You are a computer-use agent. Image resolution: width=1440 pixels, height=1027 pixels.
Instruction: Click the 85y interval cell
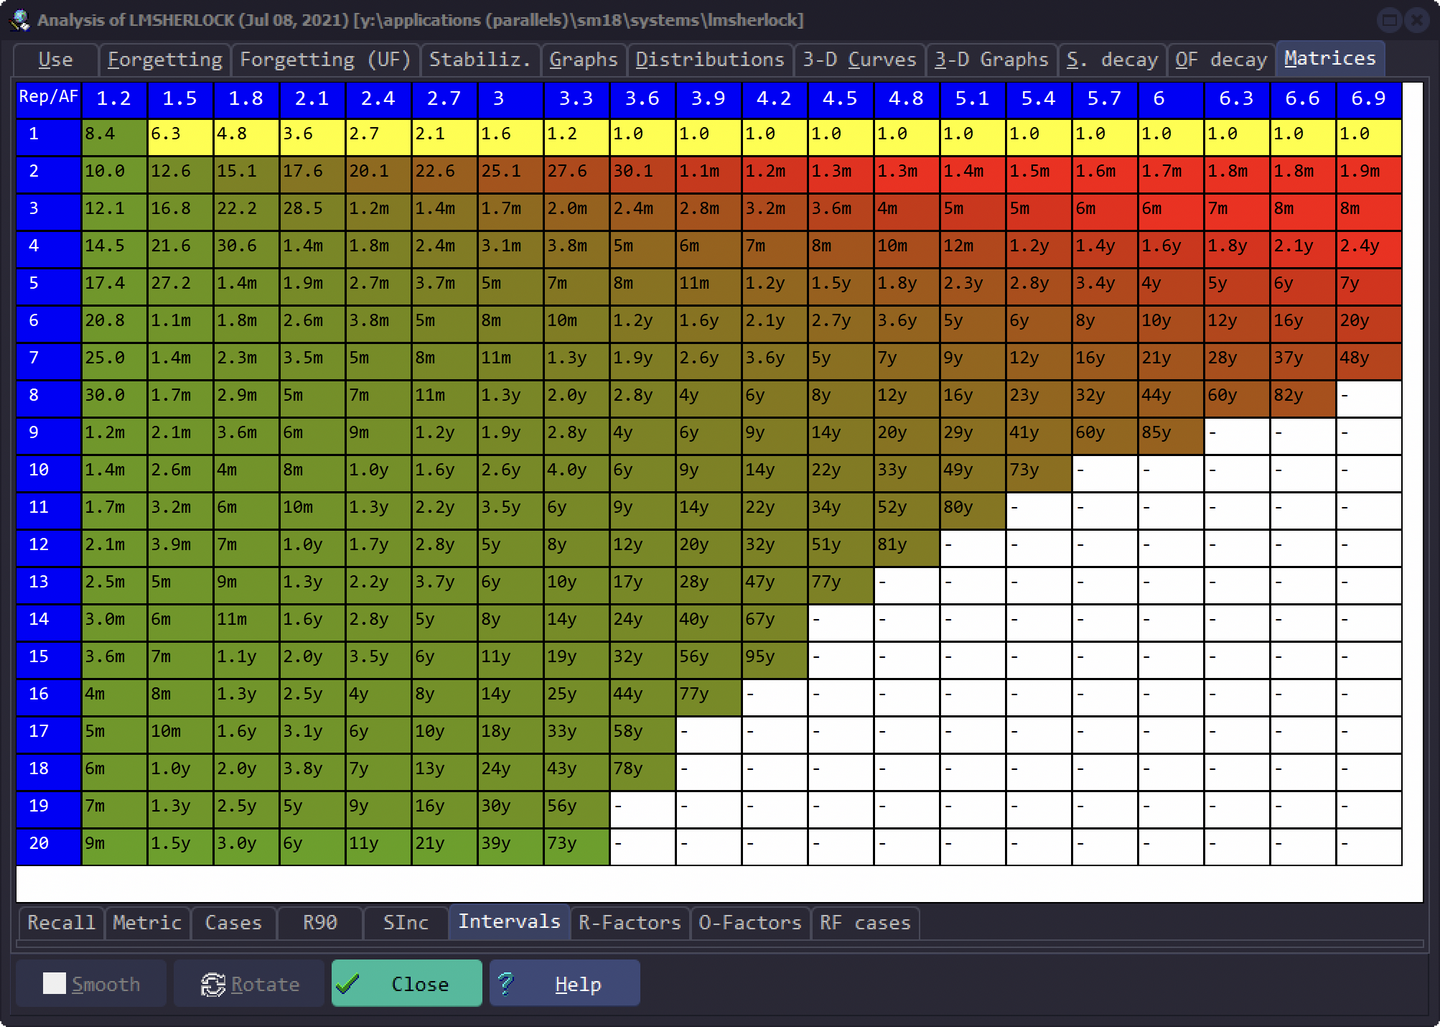pyautogui.click(x=1170, y=436)
